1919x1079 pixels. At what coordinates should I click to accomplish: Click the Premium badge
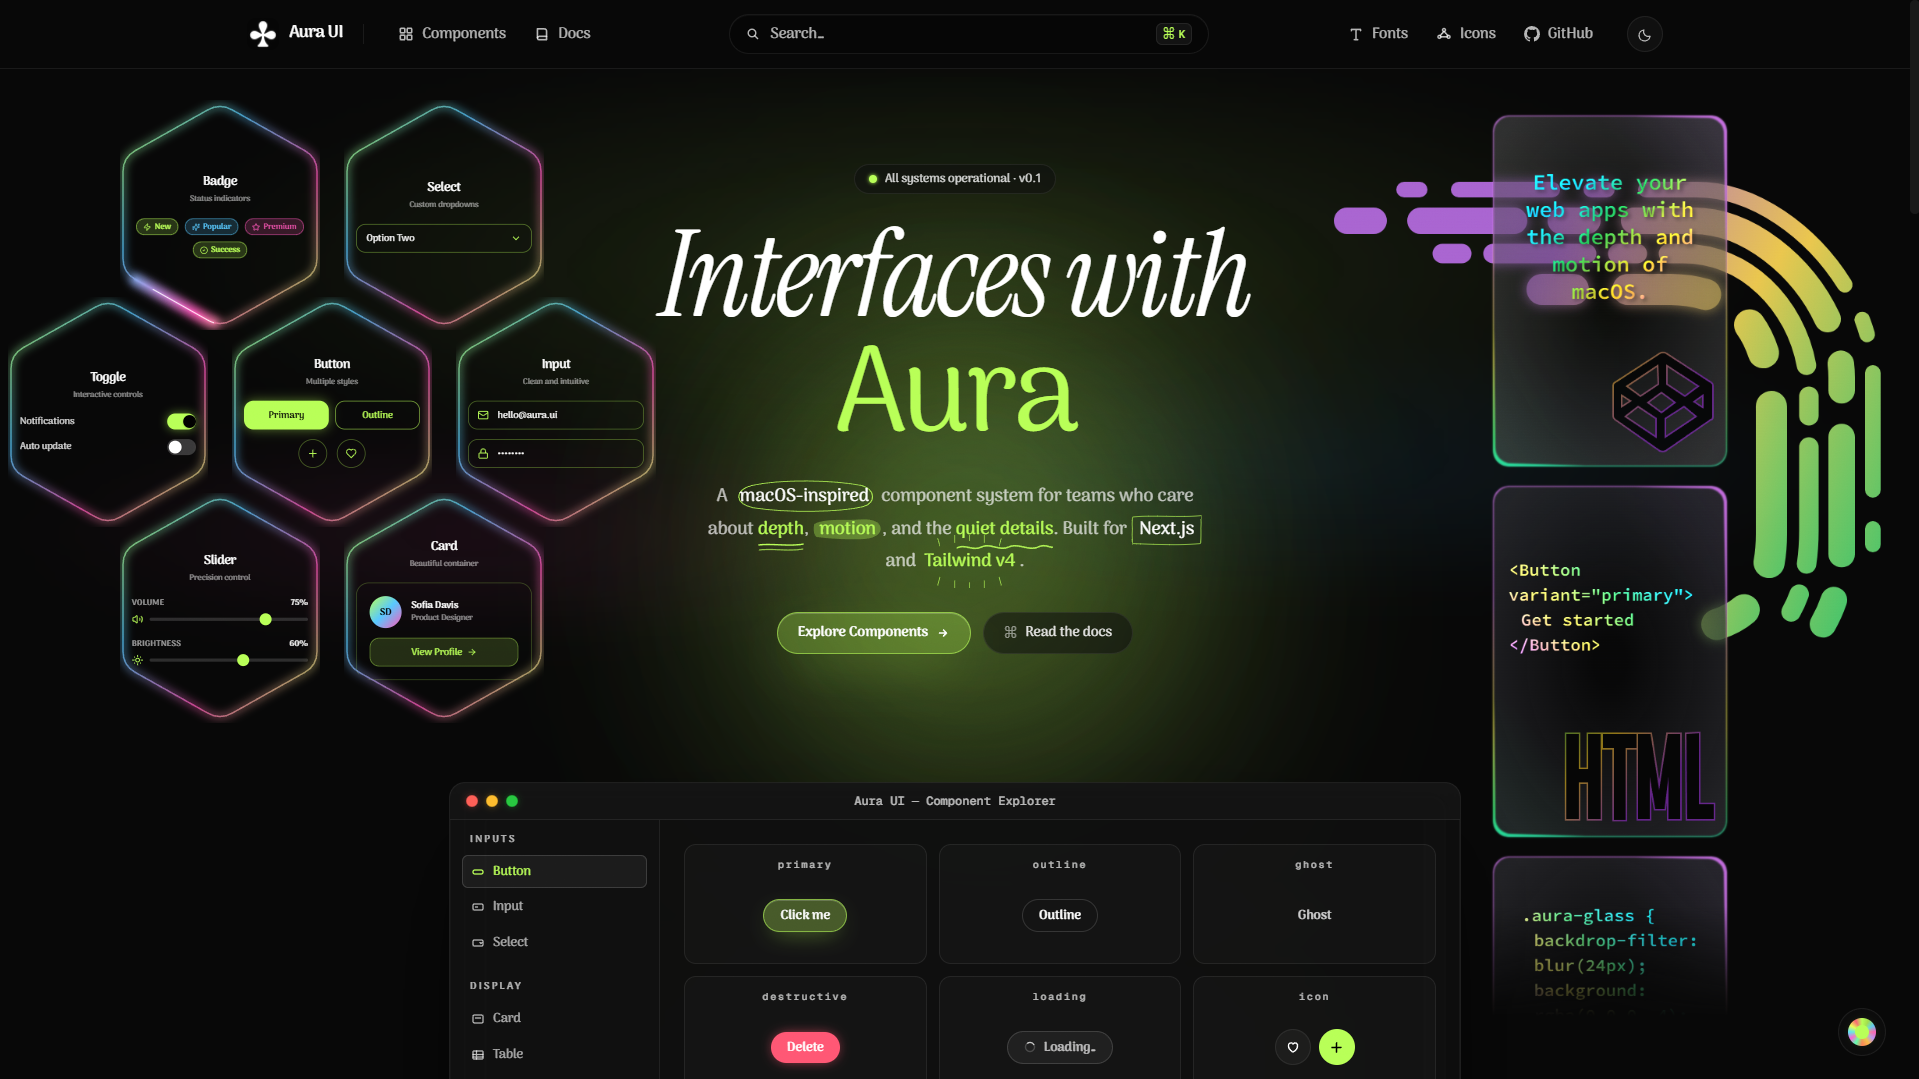click(274, 227)
